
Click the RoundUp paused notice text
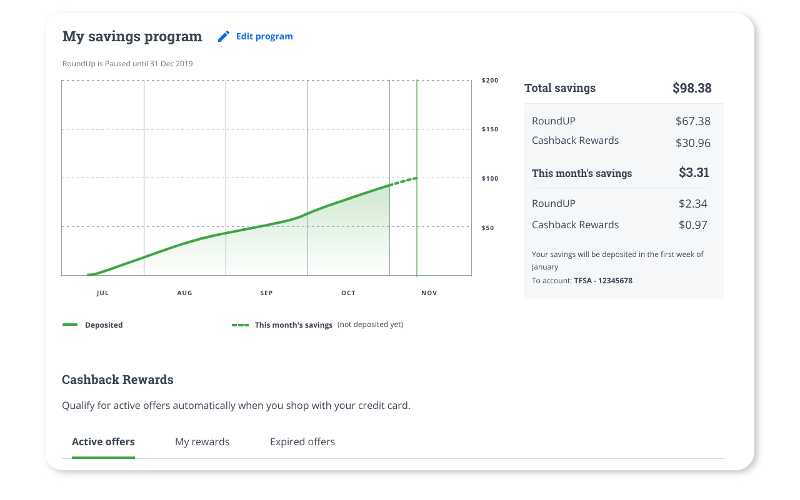(128, 64)
